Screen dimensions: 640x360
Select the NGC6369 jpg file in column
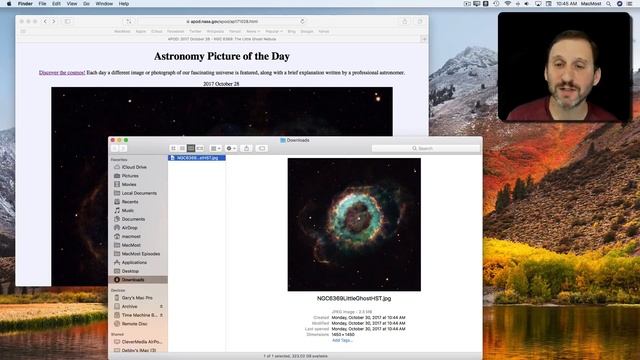pos(197,158)
